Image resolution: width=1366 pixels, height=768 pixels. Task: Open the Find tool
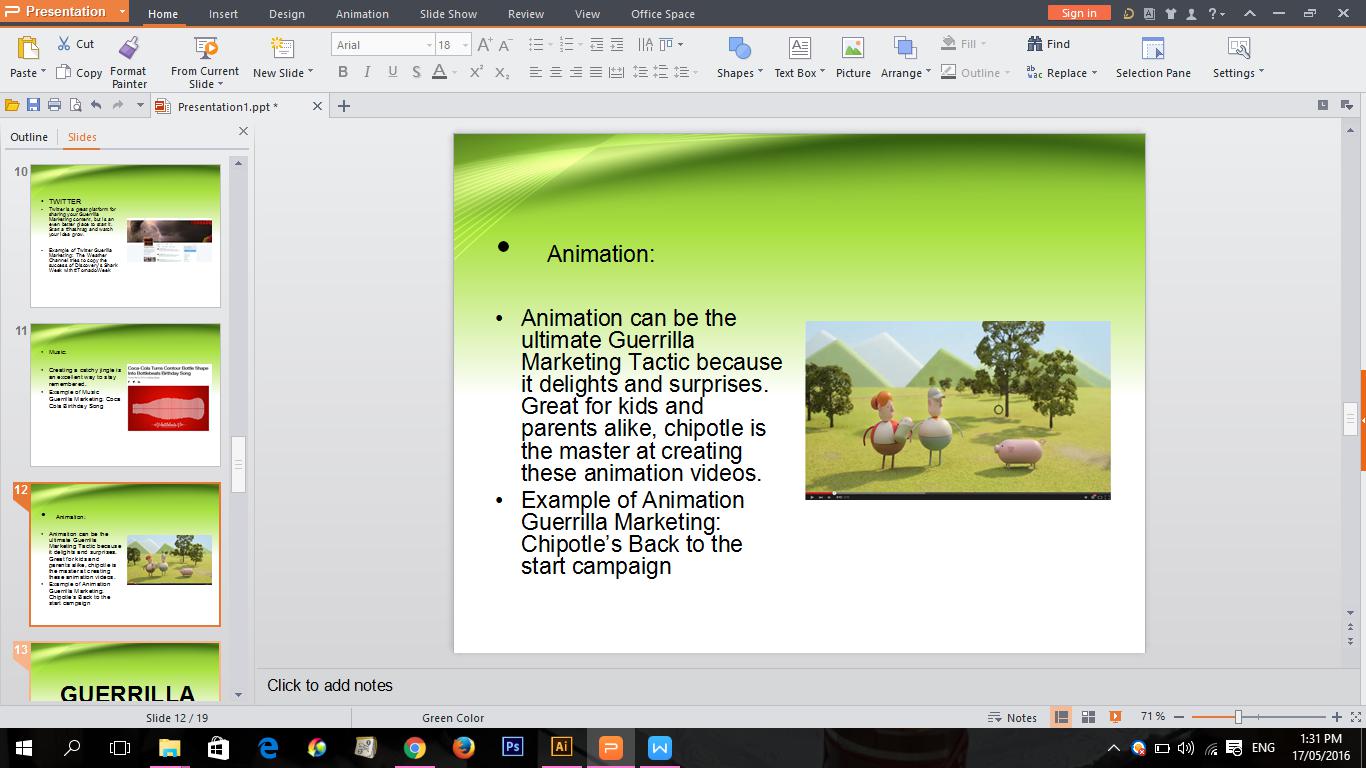pyautogui.click(x=1048, y=44)
